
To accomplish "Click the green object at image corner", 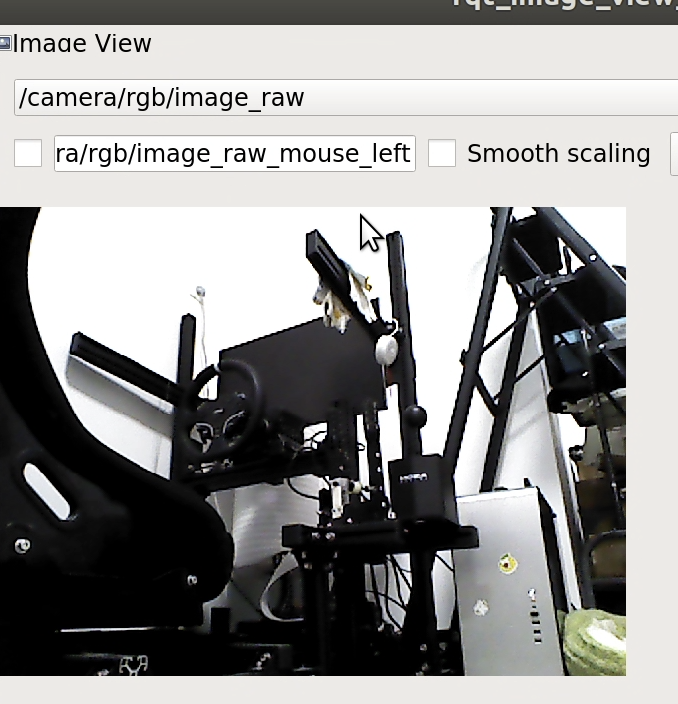I will pos(596,642).
